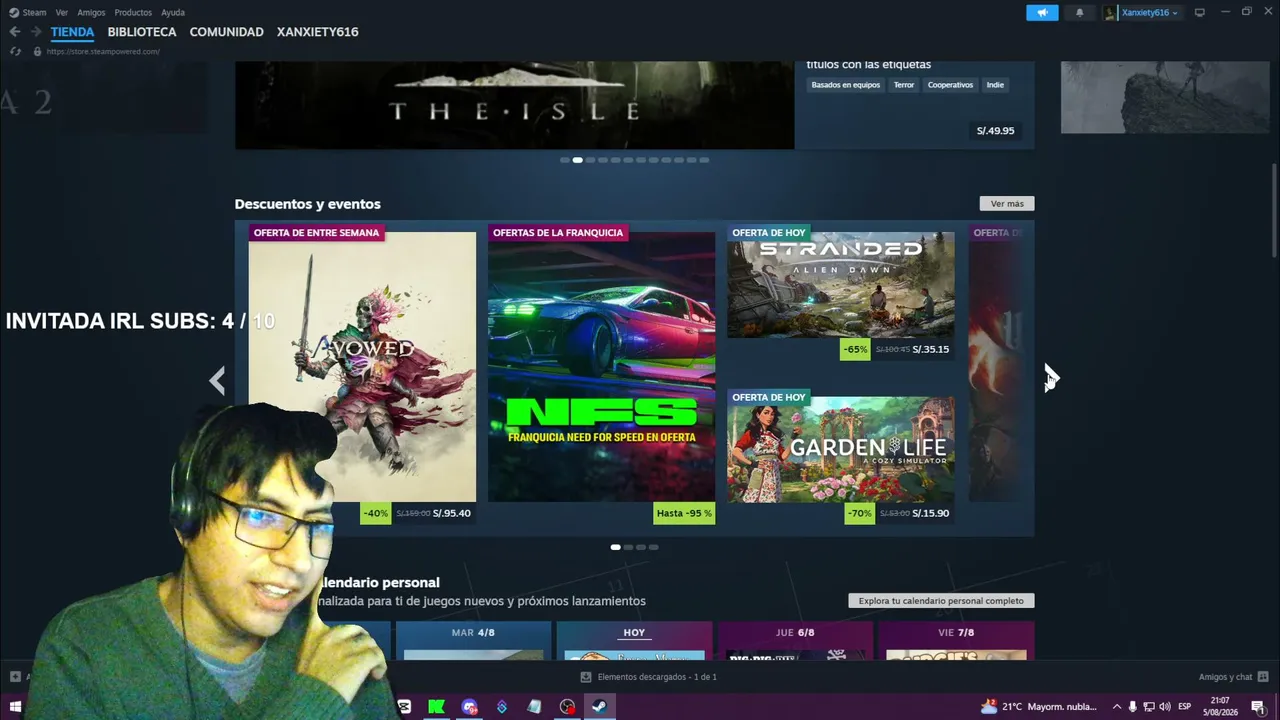This screenshot has height=720, width=1280.
Task: Open the OBS taskbar icon
Action: 567,707
